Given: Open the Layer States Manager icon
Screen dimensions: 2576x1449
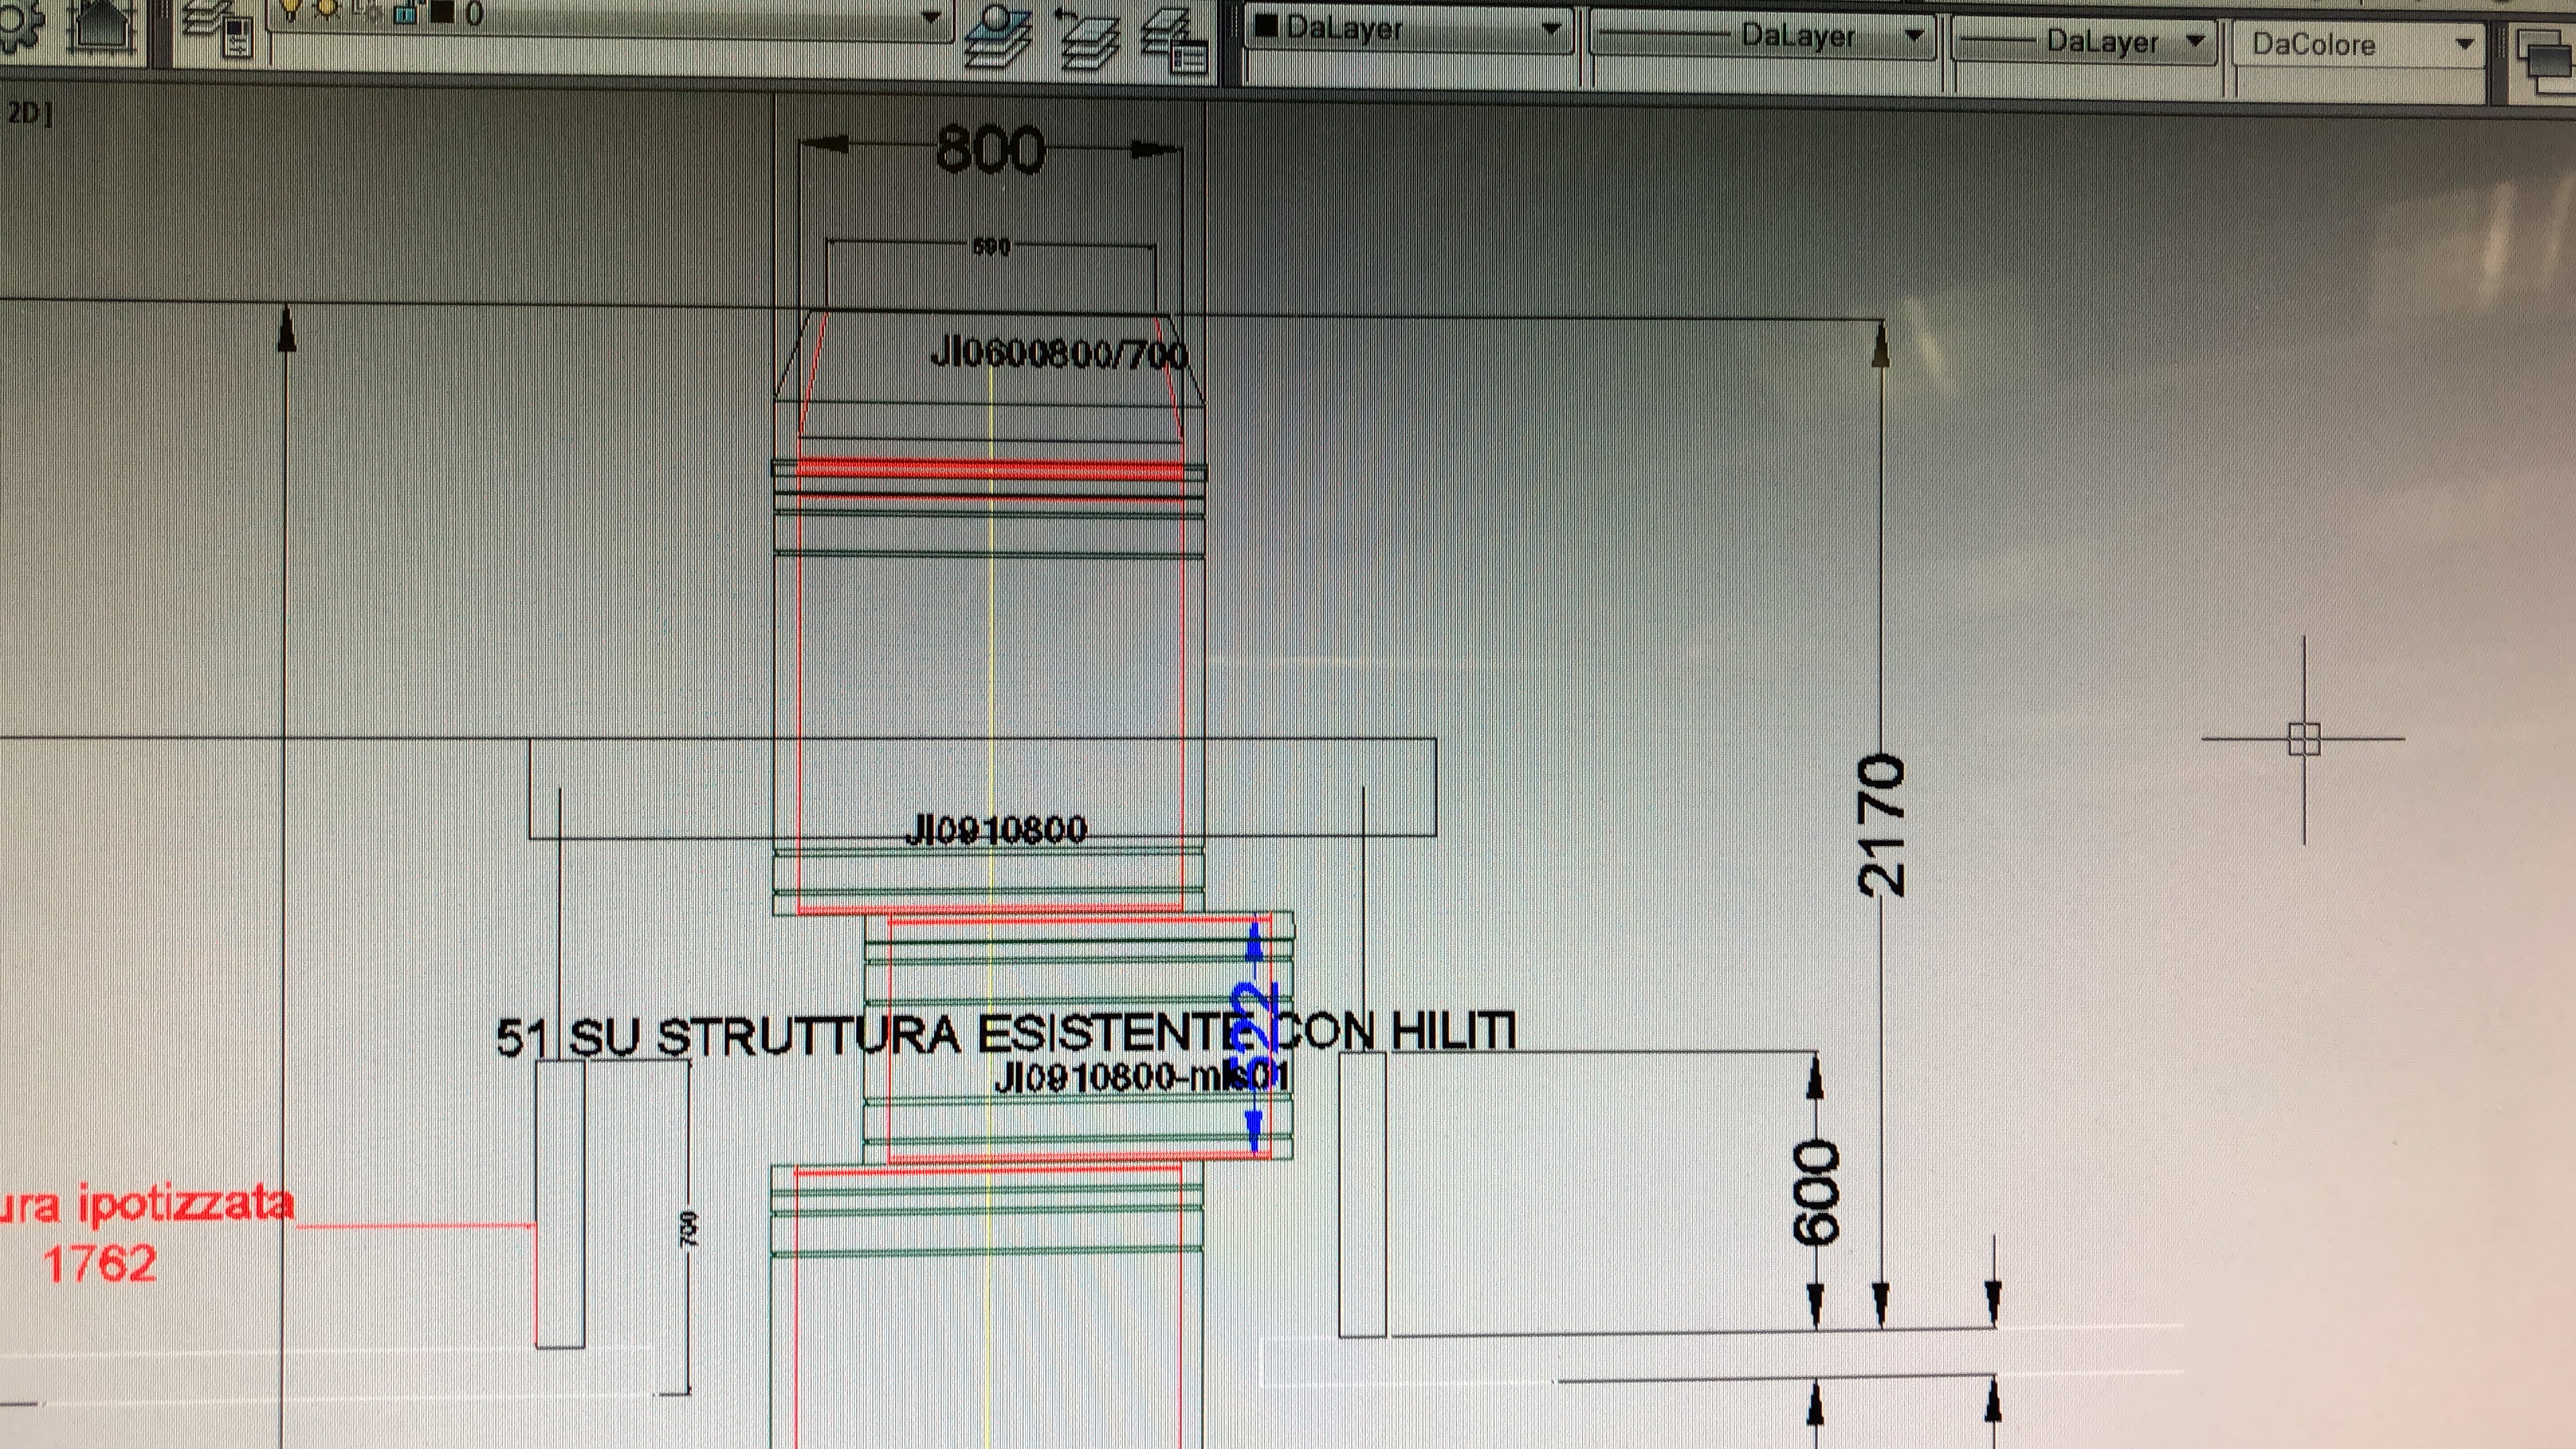Looking at the screenshot, I should (1175, 42).
